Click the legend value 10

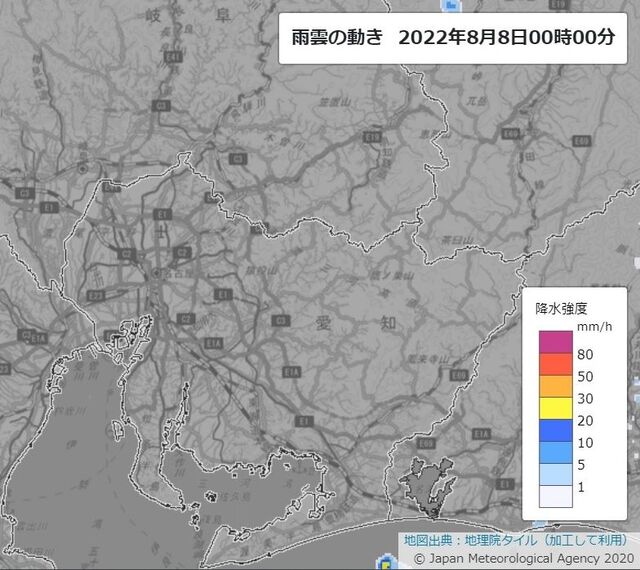pyautogui.click(x=585, y=443)
